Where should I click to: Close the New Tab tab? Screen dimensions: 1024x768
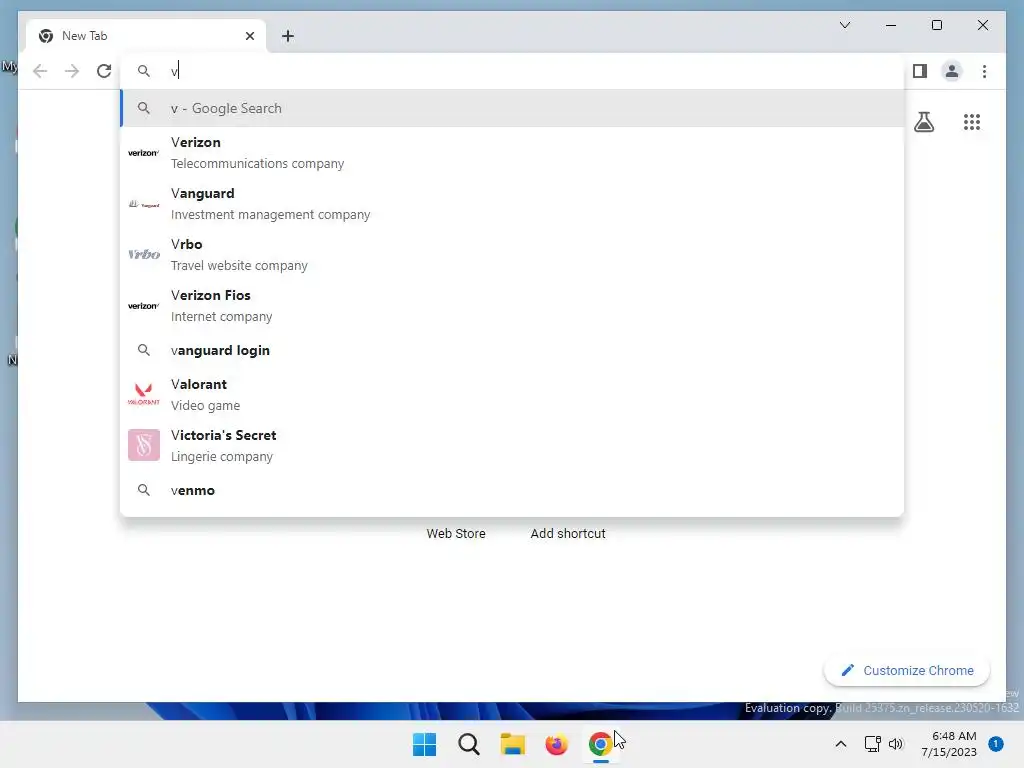tap(249, 36)
